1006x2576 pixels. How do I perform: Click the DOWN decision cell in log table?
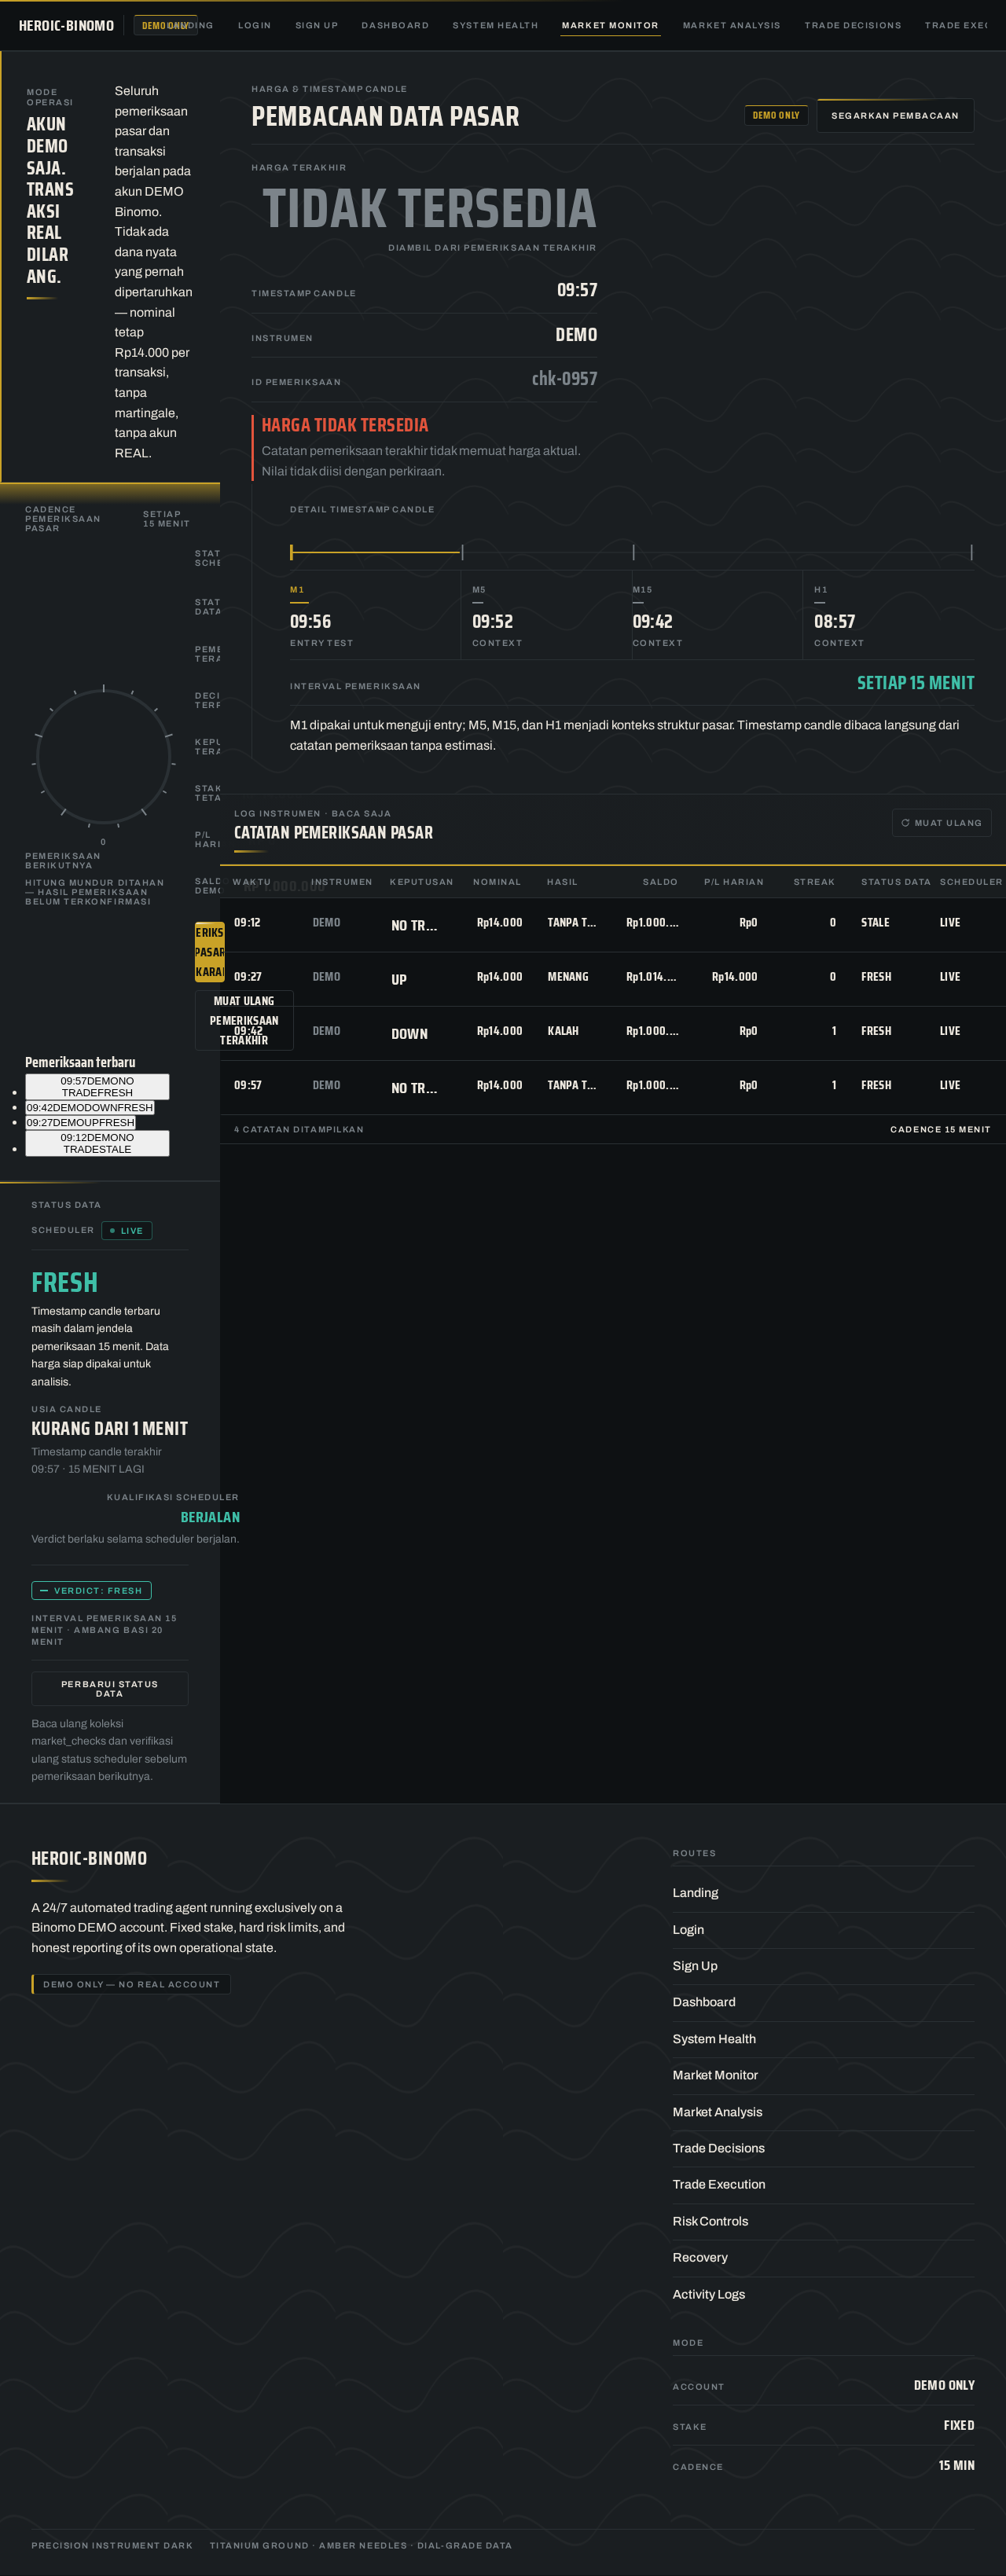(409, 1034)
